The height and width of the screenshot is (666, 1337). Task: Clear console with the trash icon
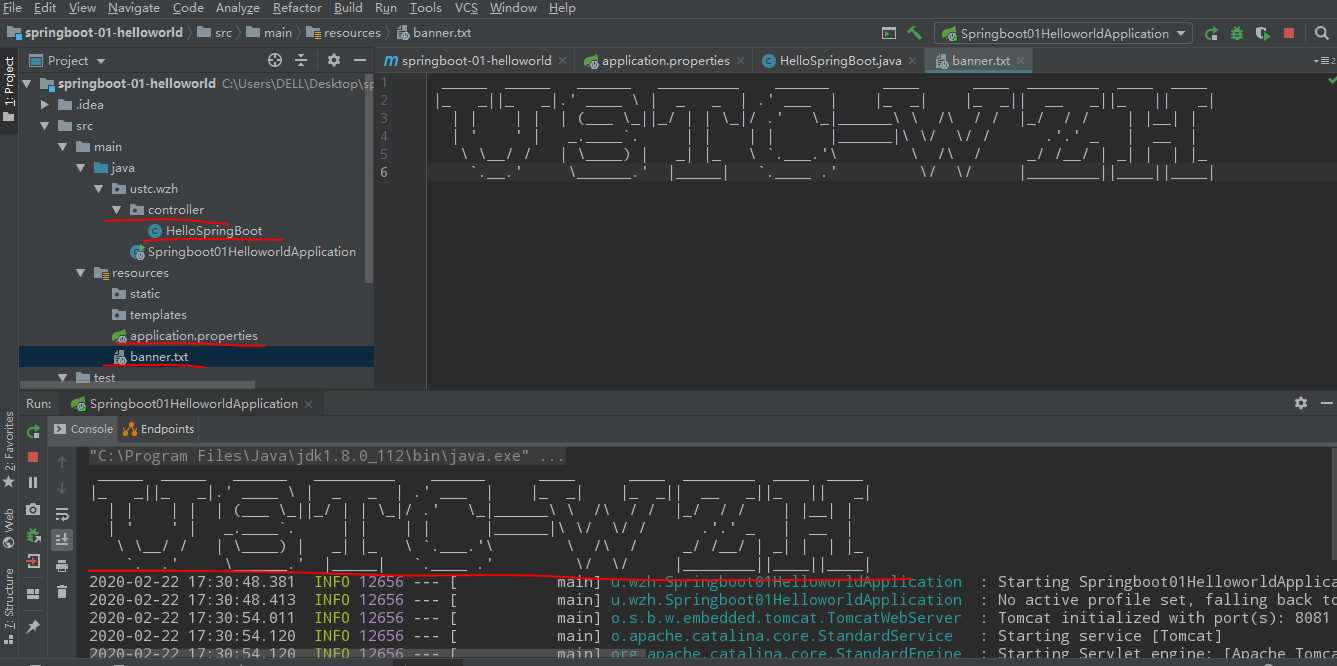[x=62, y=592]
